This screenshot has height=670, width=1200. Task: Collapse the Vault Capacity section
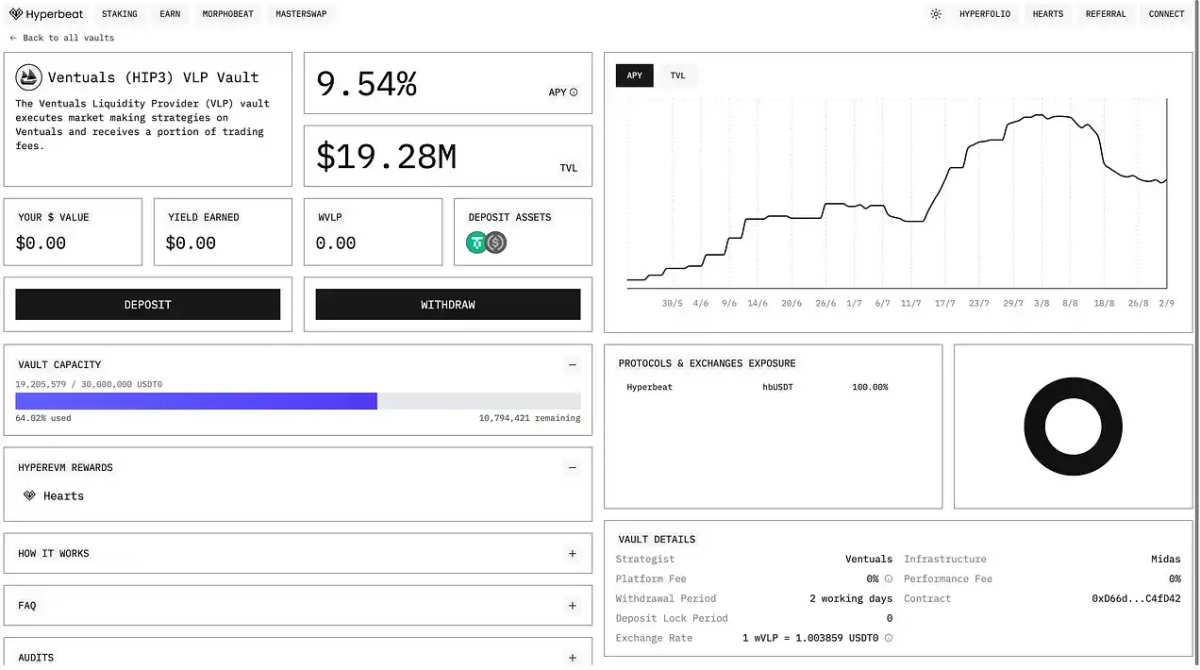point(572,364)
